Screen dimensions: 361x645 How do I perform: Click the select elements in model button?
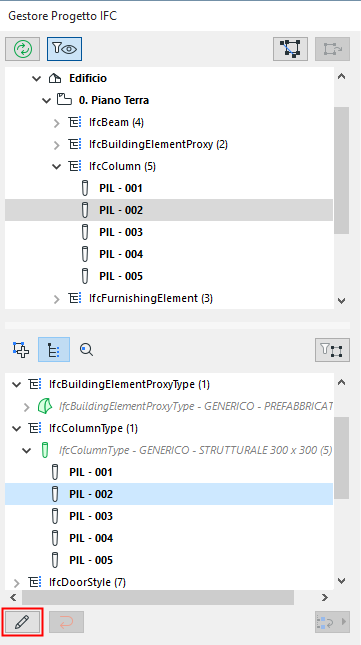290,49
